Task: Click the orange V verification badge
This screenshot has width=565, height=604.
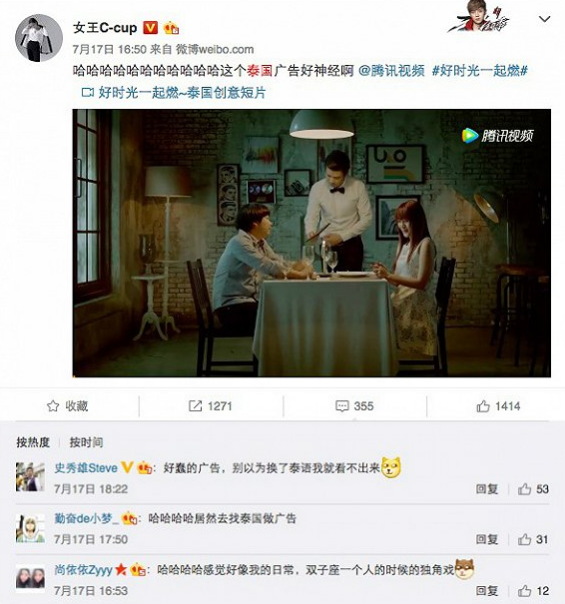Action: pyautogui.click(x=150, y=28)
